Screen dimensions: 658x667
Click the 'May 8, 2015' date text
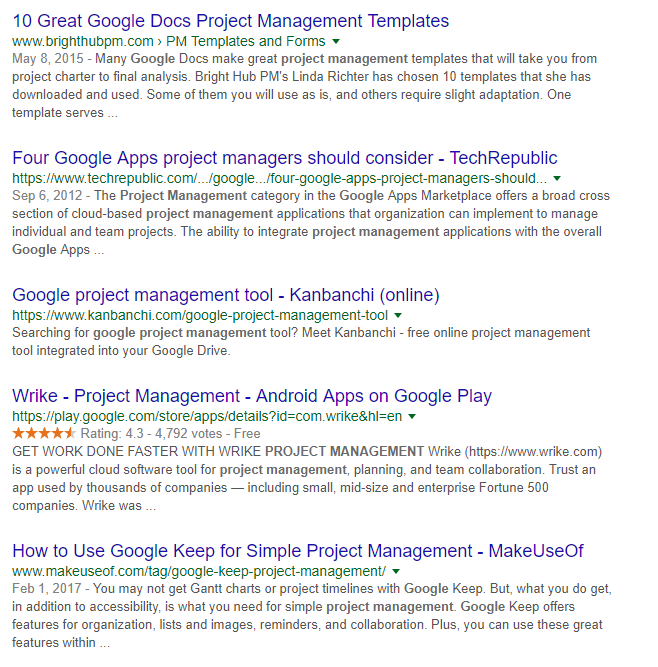click(x=48, y=59)
